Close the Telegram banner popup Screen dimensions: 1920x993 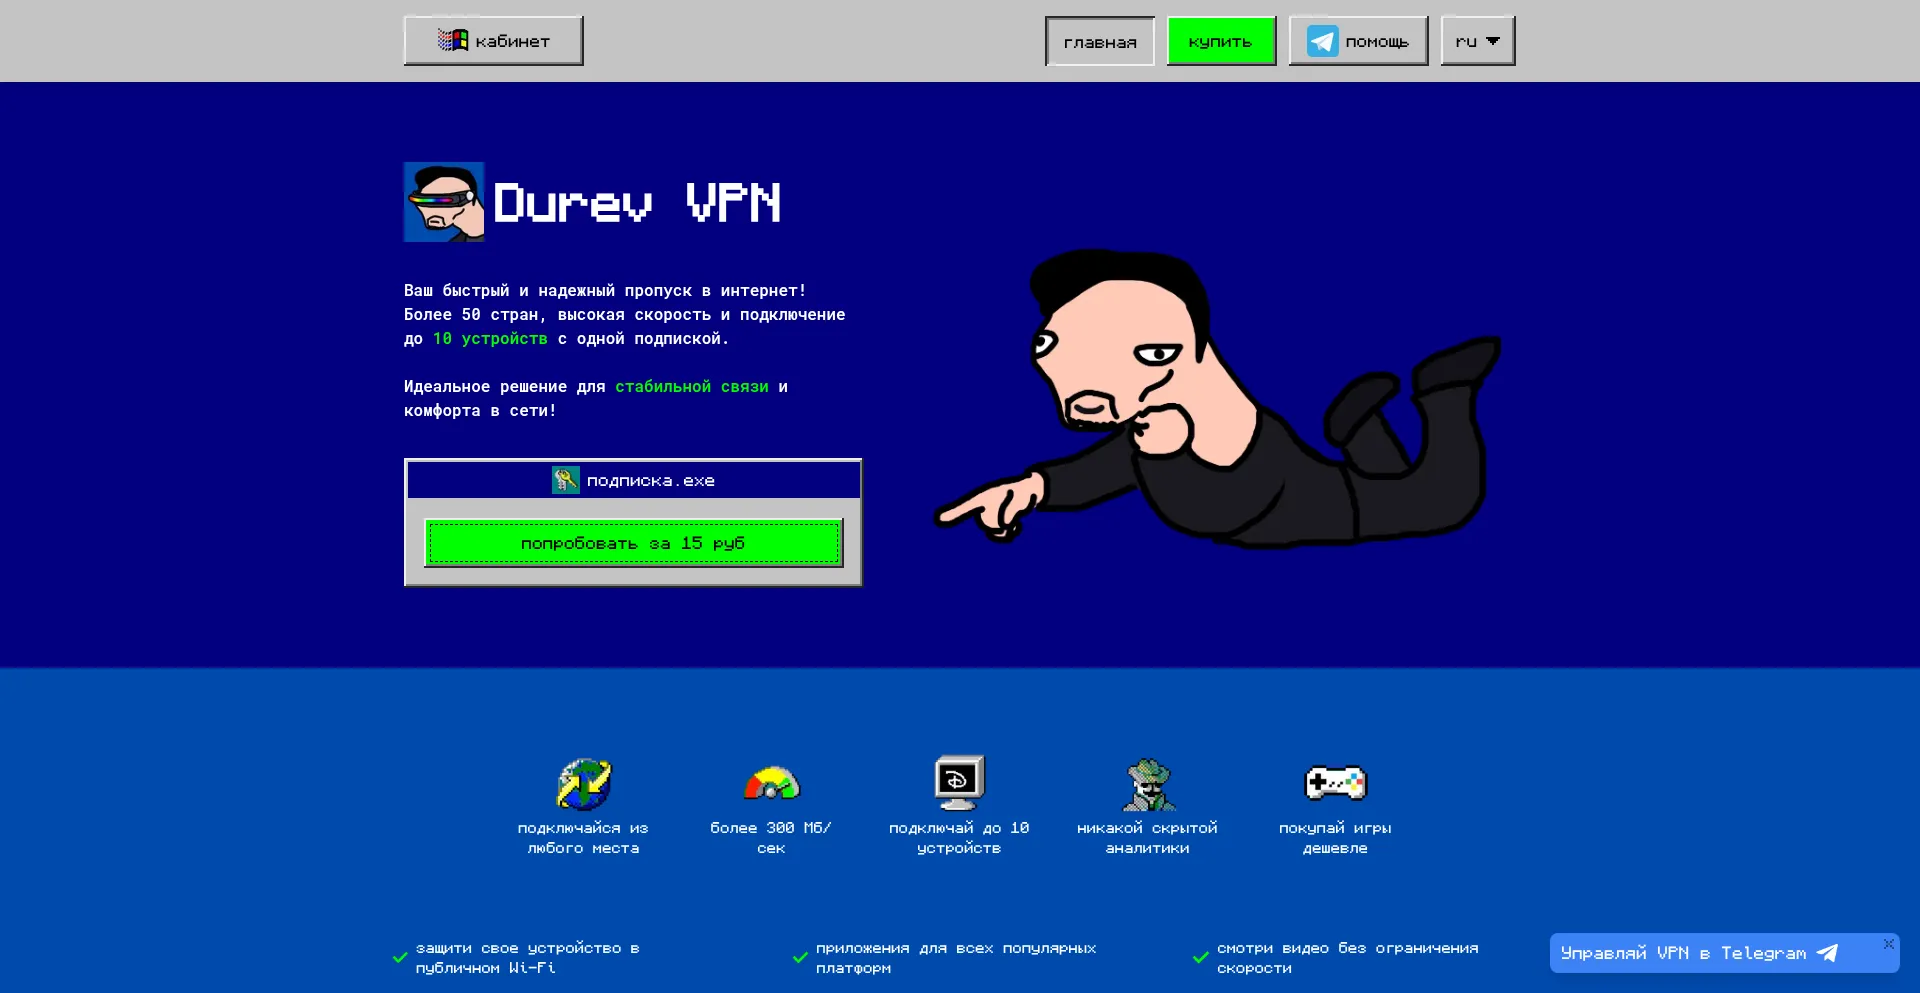click(1888, 944)
